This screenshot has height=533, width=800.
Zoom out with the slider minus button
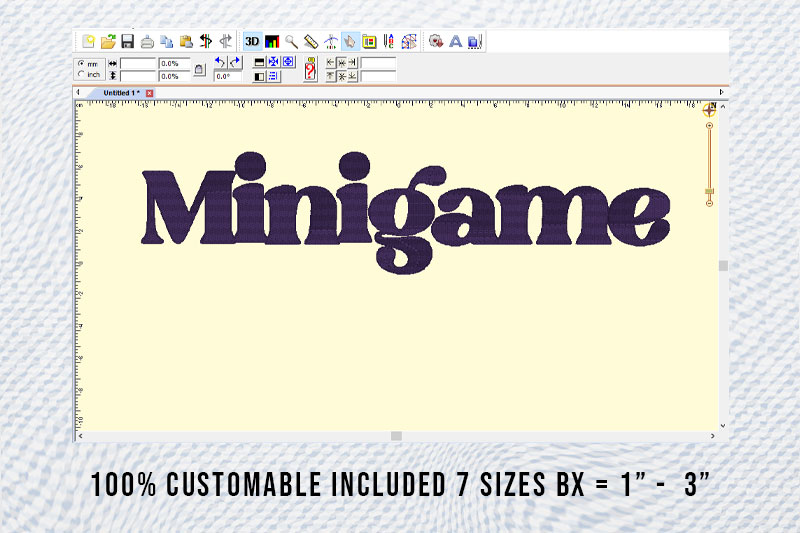click(x=709, y=204)
